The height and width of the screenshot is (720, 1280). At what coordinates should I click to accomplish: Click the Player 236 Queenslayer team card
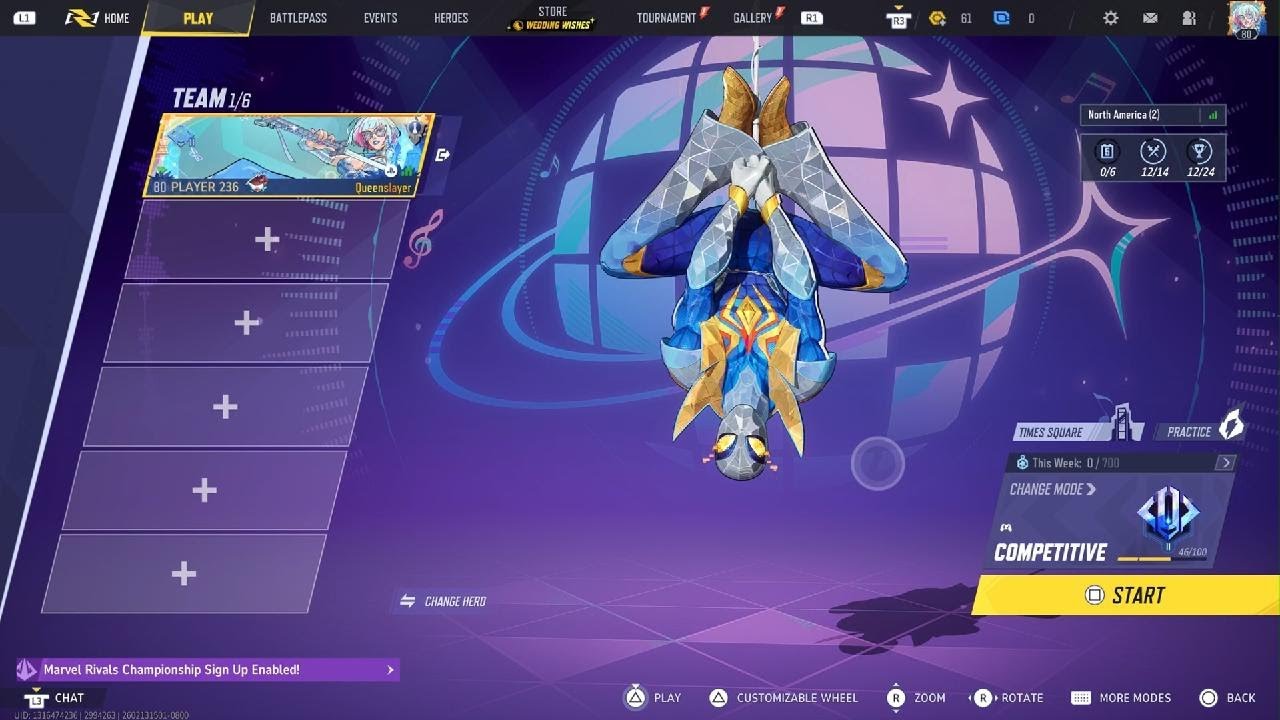(x=291, y=155)
